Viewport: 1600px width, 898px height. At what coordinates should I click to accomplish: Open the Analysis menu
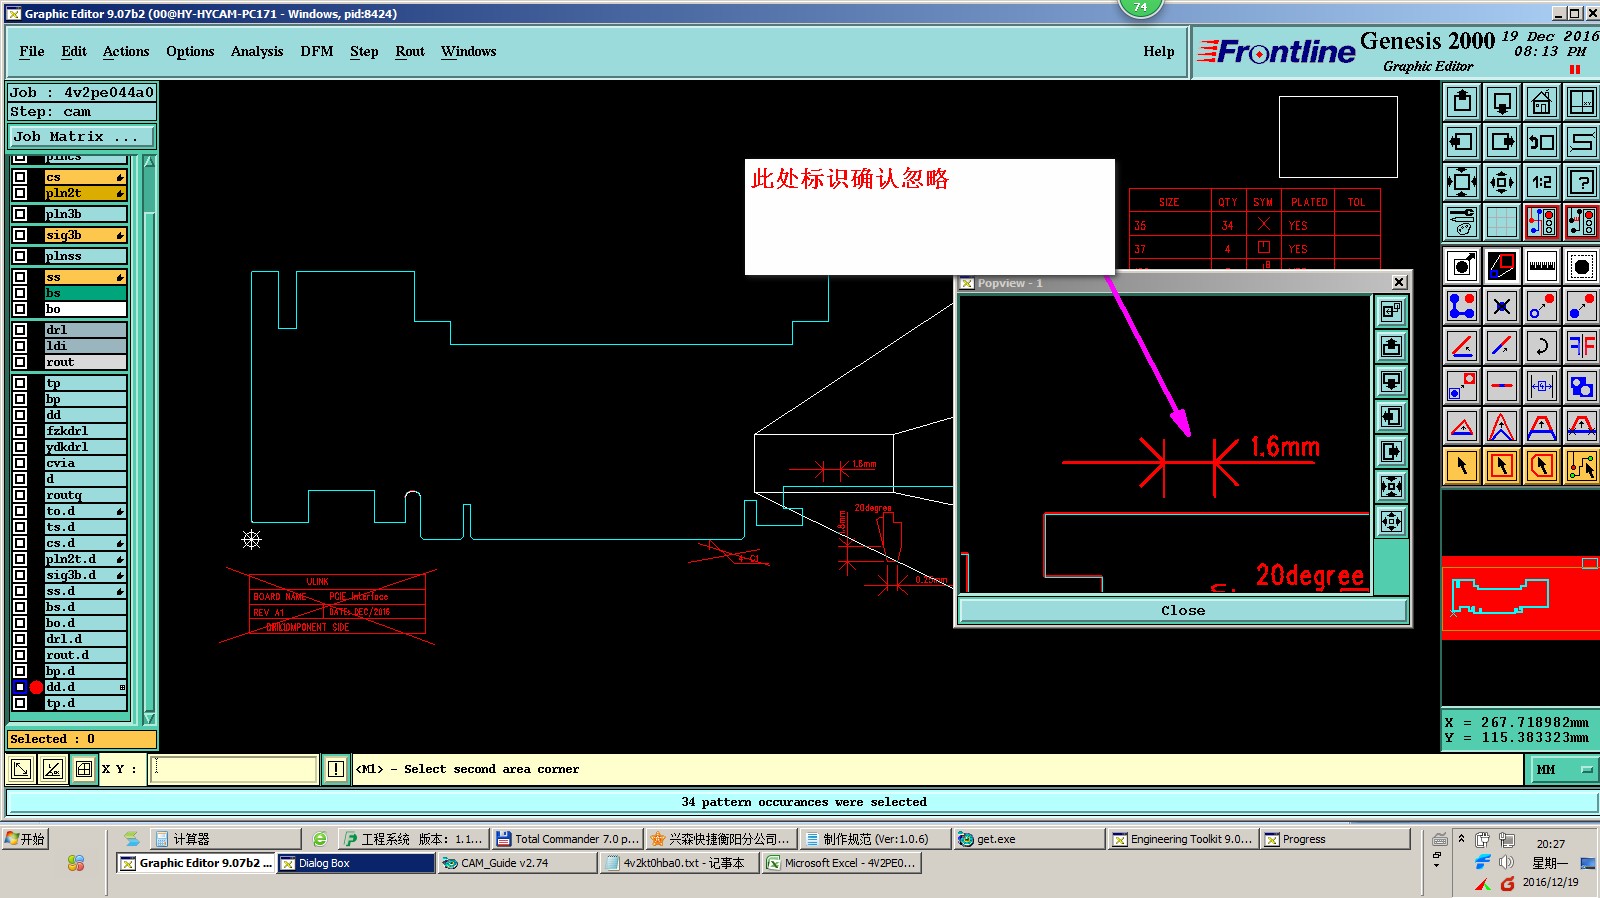(257, 52)
